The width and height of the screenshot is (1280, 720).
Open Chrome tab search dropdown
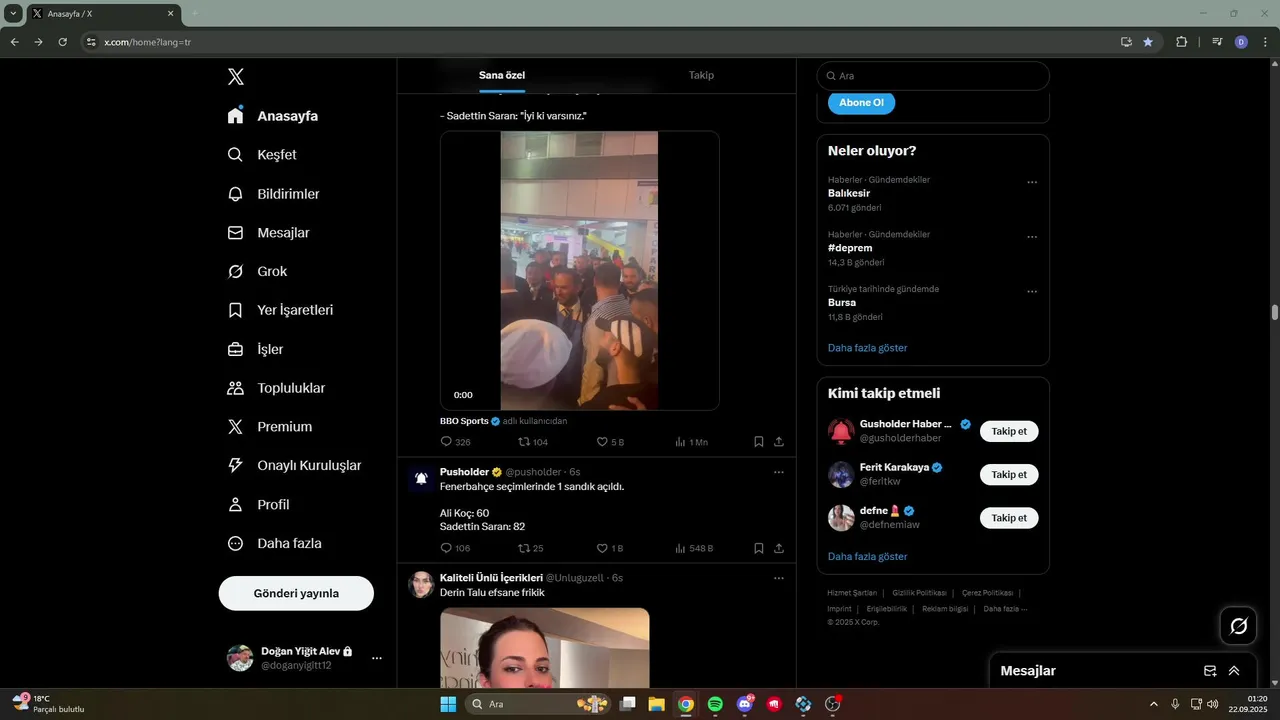pos(13,14)
